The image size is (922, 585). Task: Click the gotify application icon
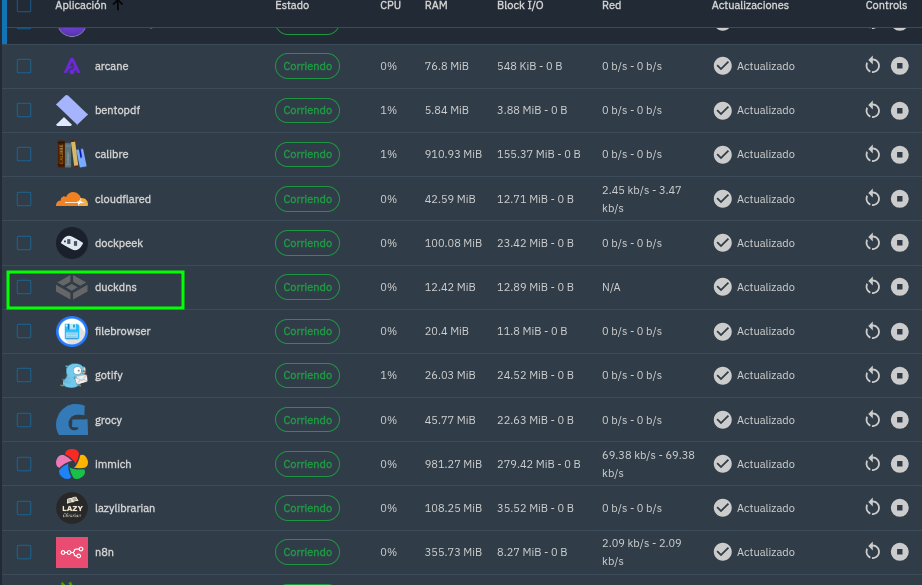click(x=71, y=375)
